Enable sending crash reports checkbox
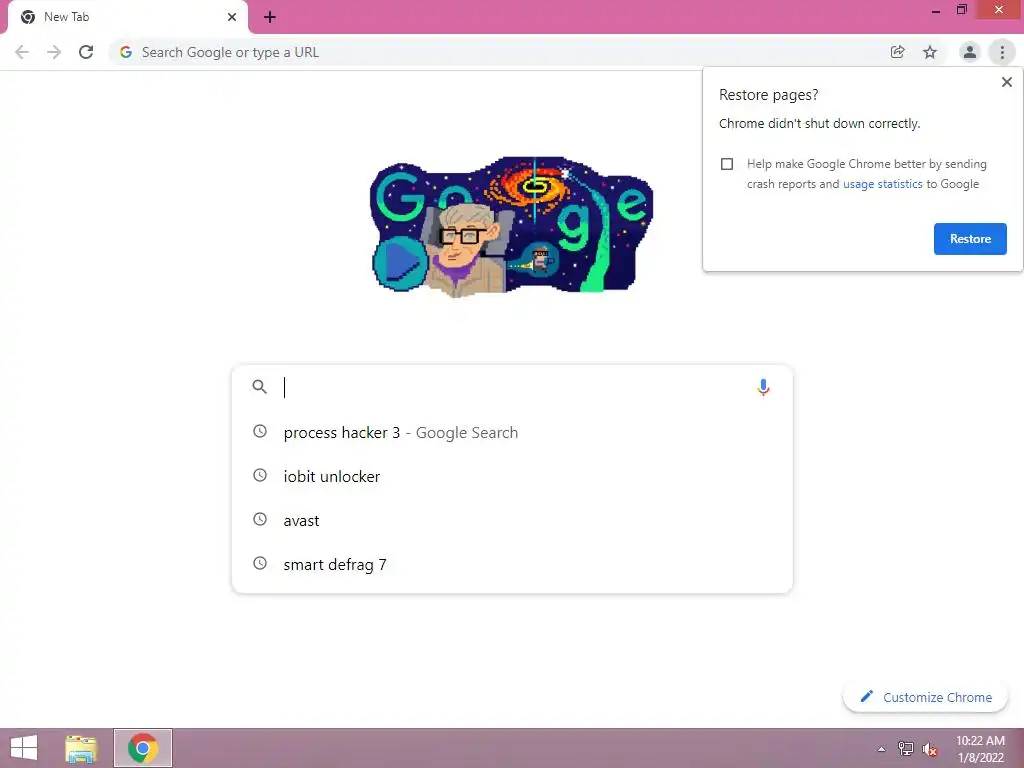The width and height of the screenshot is (1024, 768). (727, 164)
